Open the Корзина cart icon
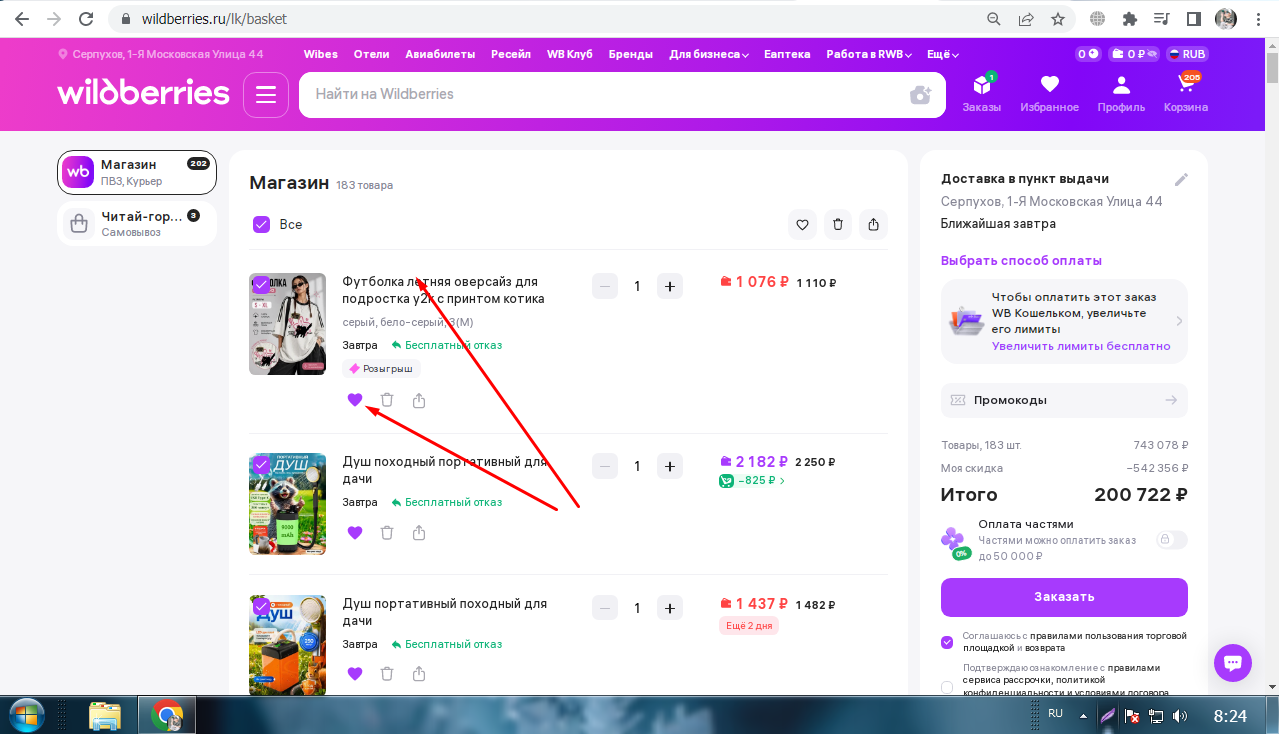The height and width of the screenshot is (734, 1279). [1185, 93]
